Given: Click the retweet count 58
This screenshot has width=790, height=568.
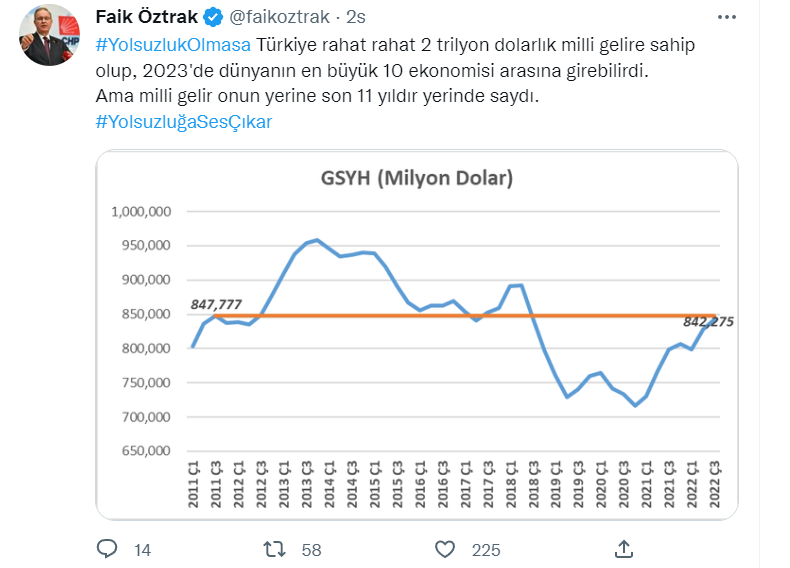Looking at the screenshot, I should tap(311, 550).
